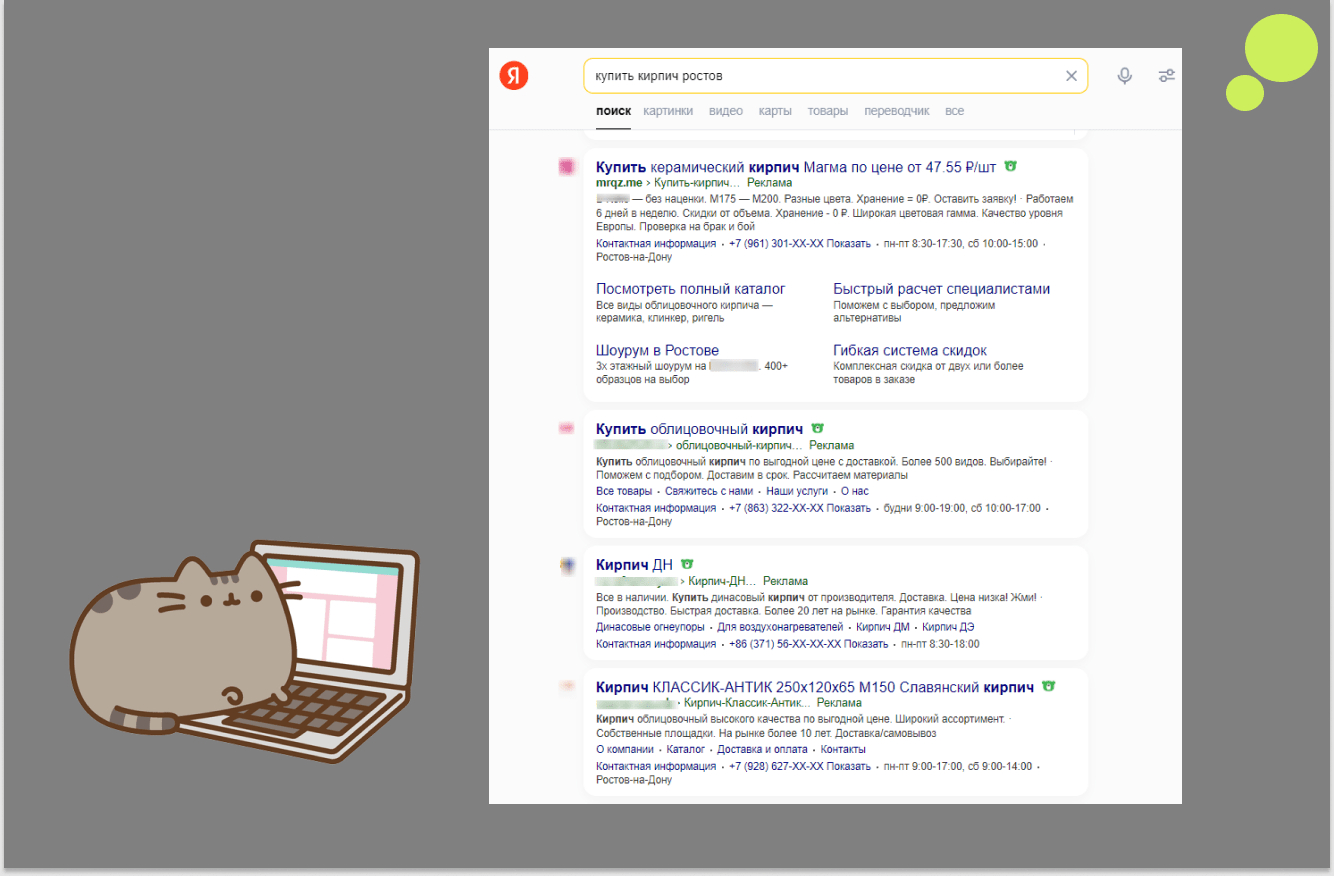Open the "переводчик" tab
1334x876 pixels.
click(897, 111)
